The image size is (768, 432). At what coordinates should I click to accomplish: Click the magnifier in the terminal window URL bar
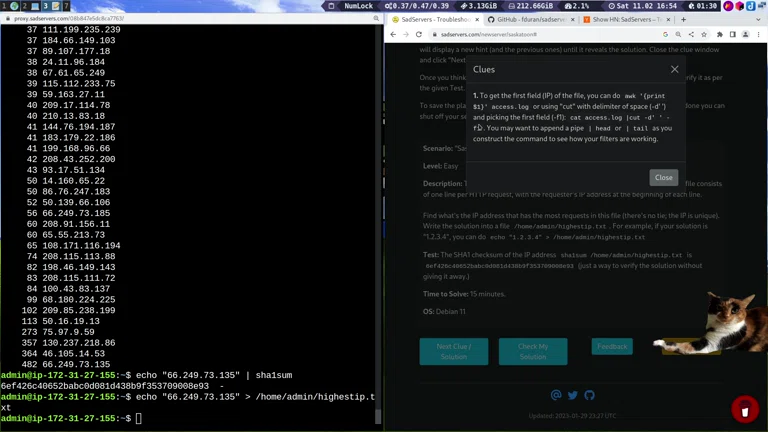click(376, 19)
